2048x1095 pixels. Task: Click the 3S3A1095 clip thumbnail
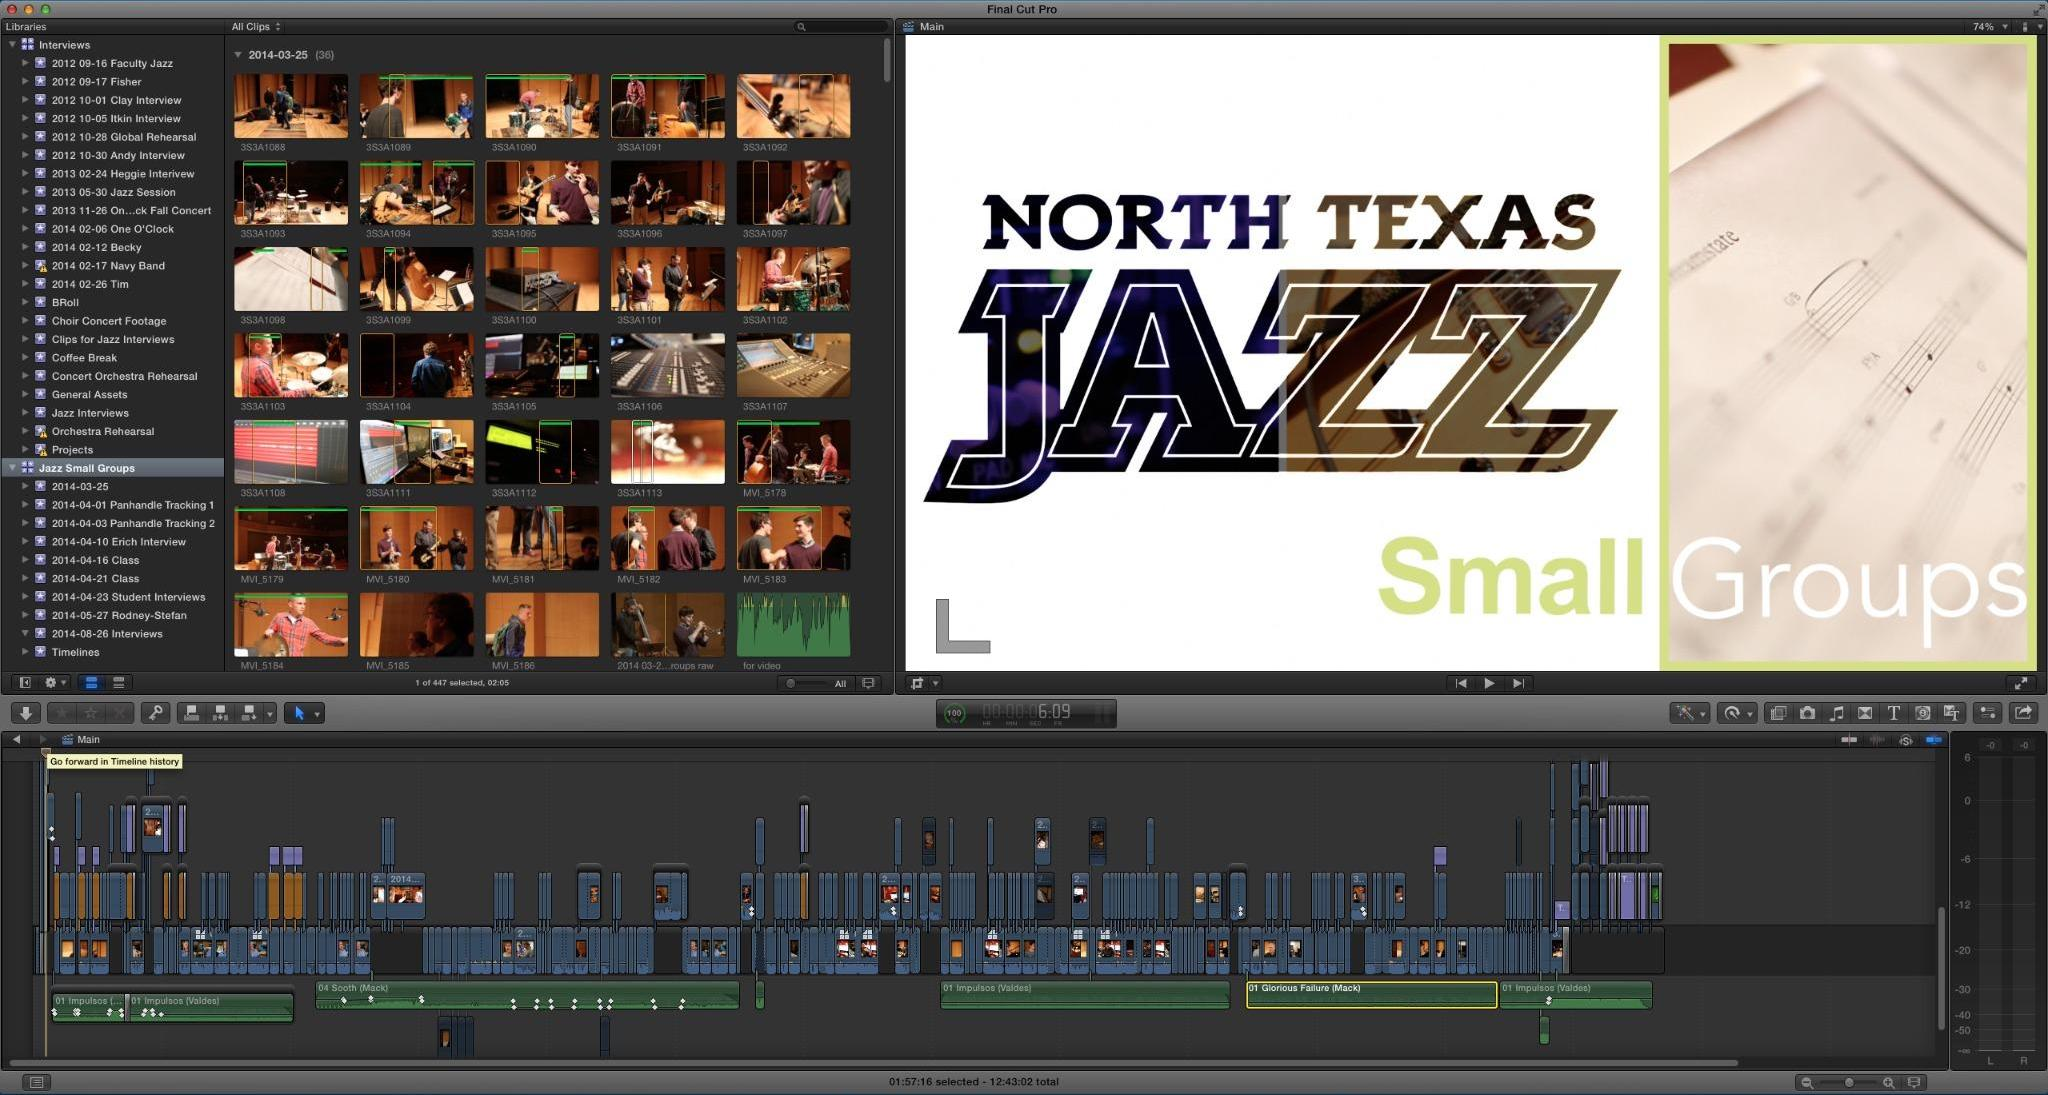[542, 192]
